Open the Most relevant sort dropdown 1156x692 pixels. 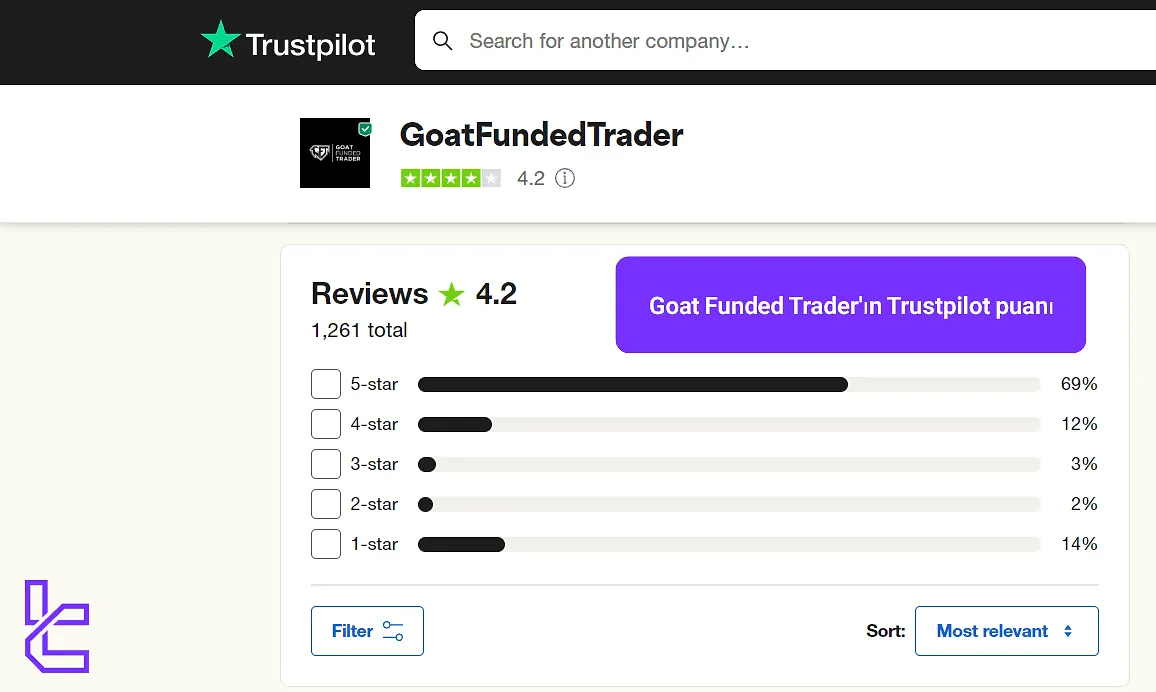click(x=1006, y=631)
